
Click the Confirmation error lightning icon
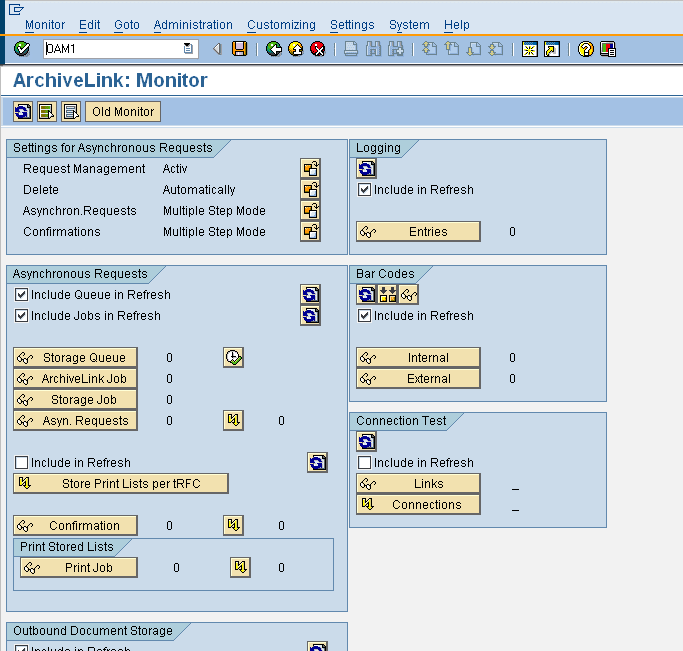[233, 525]
